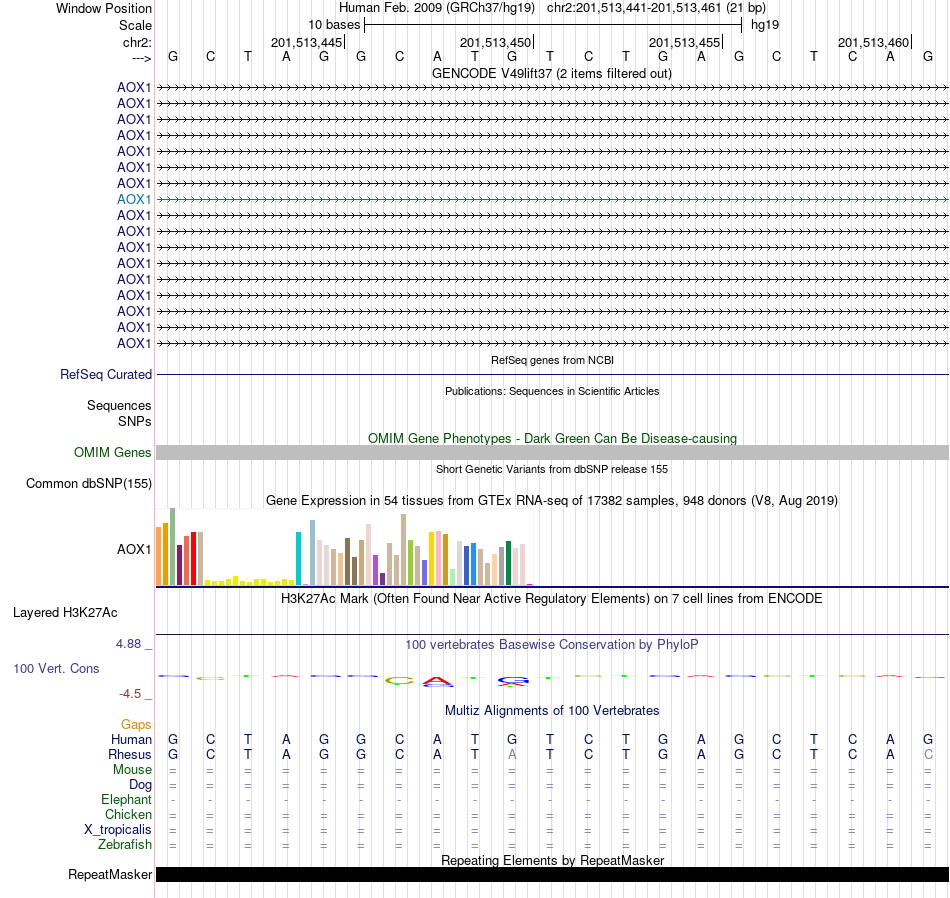The width and height of the screenshot is (950, 898).
Task: Click the light-blue AOX1 transcript arrow line
Action: (x=552, y=199)
